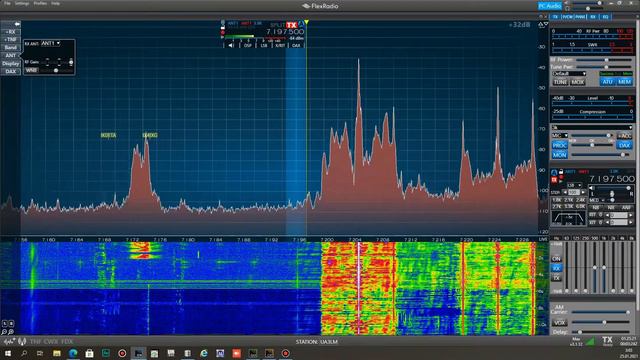Click the RX filter shape graphic

pos(569,218)
